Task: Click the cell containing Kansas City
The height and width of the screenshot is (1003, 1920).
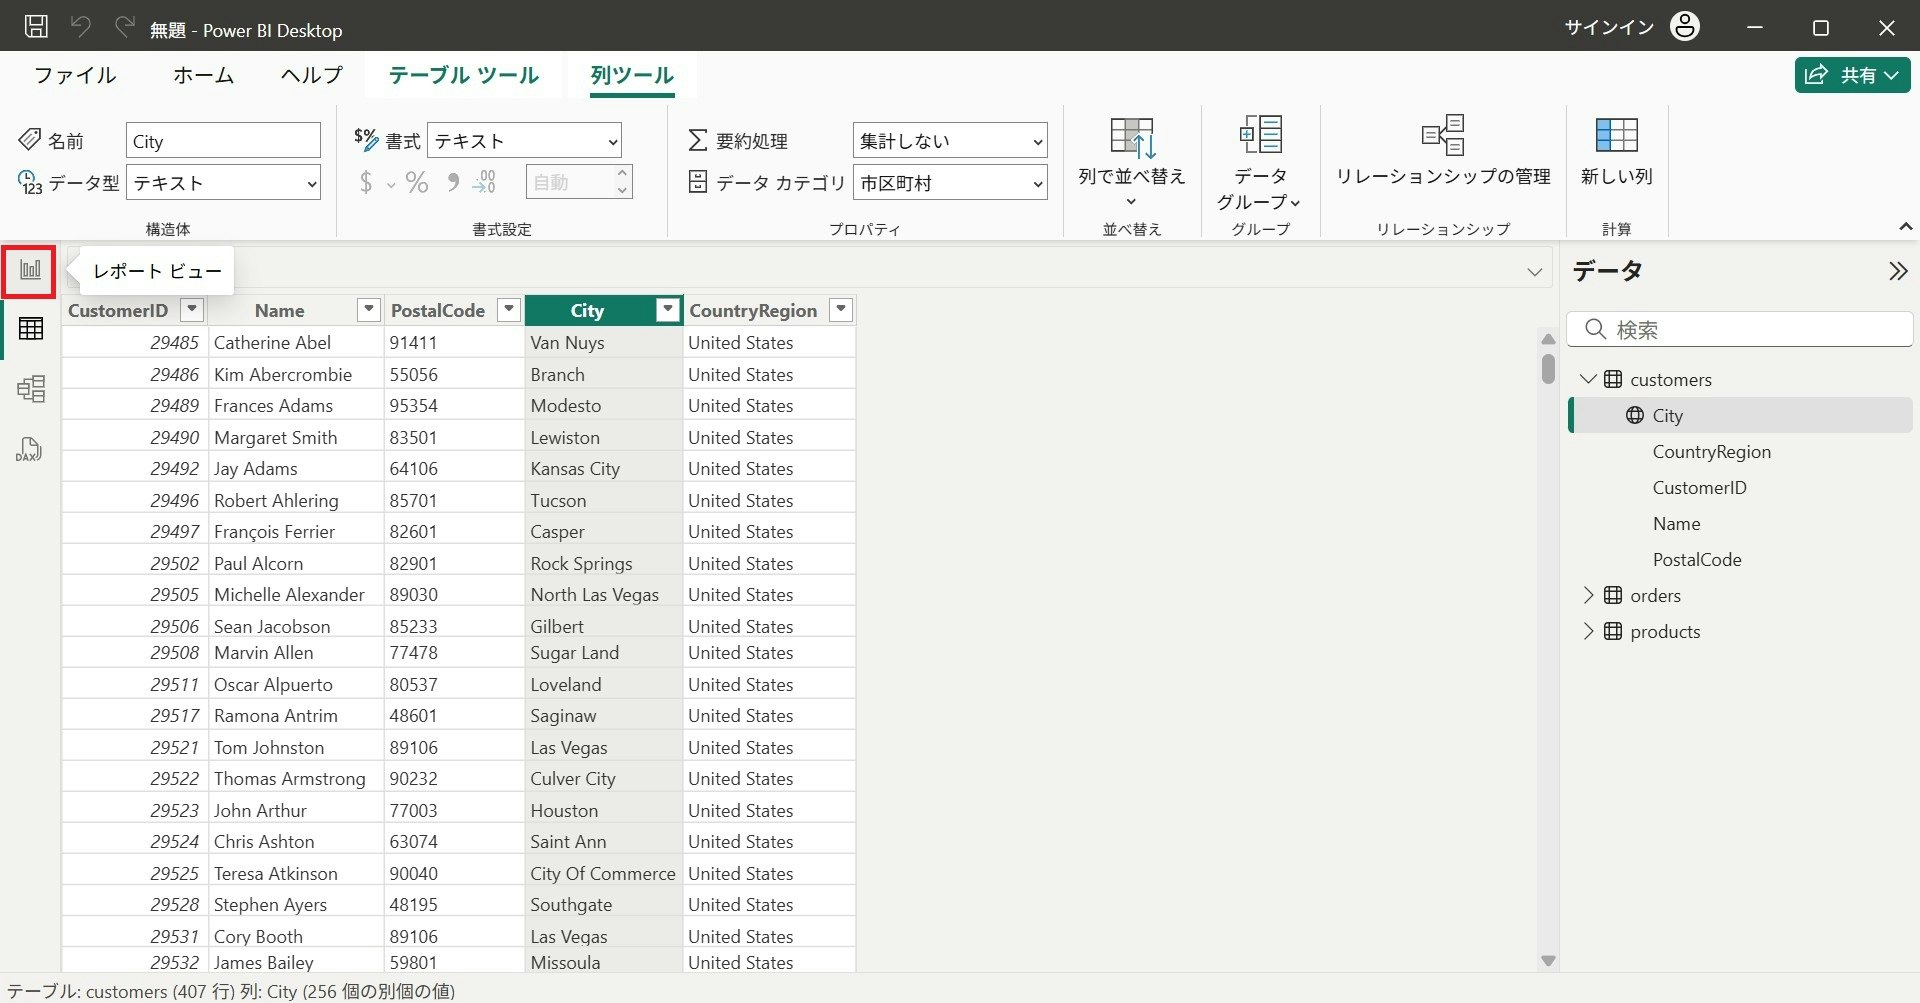Action: pos(604,468)
